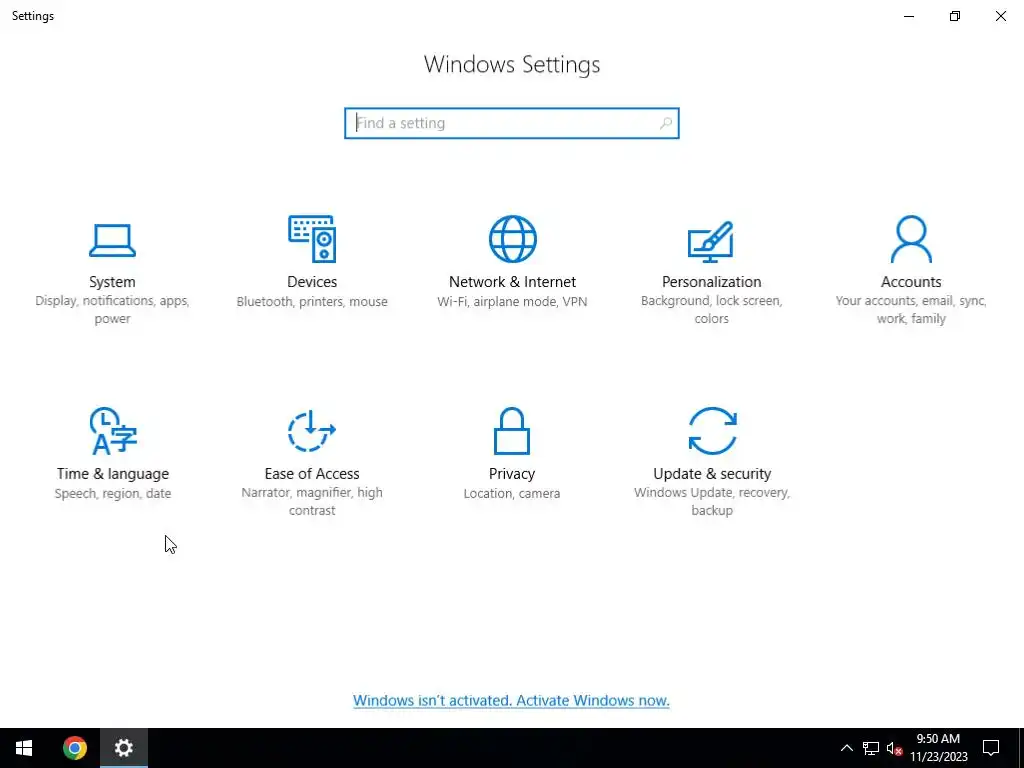Image resolution: width=1024 pixels, height=768 pixels.
Task: Click the Privacy label text
Action: point(512,473)
